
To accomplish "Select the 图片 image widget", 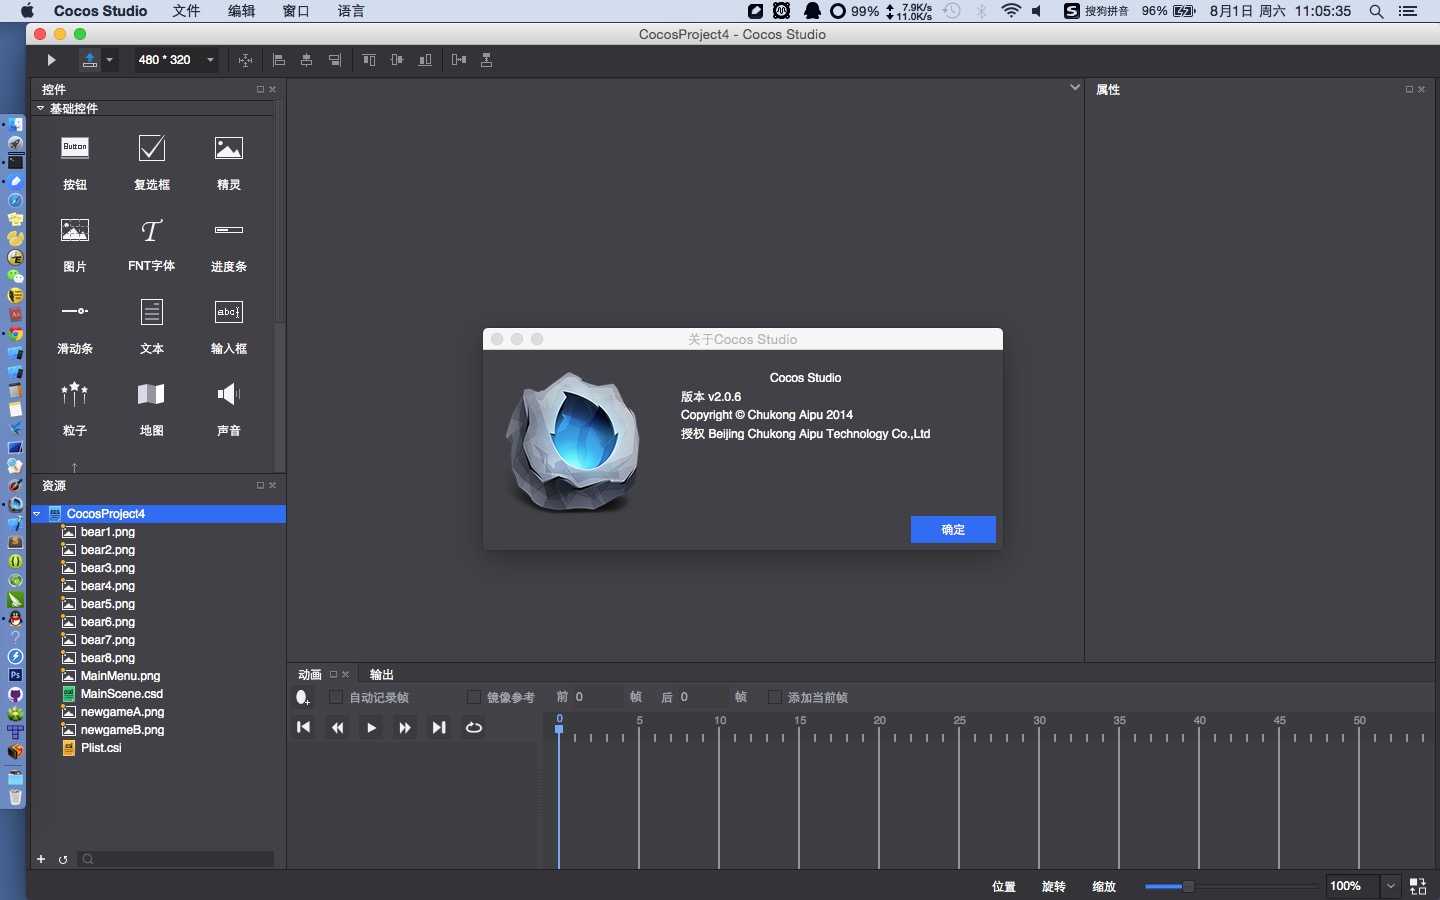I will (75, 244).
